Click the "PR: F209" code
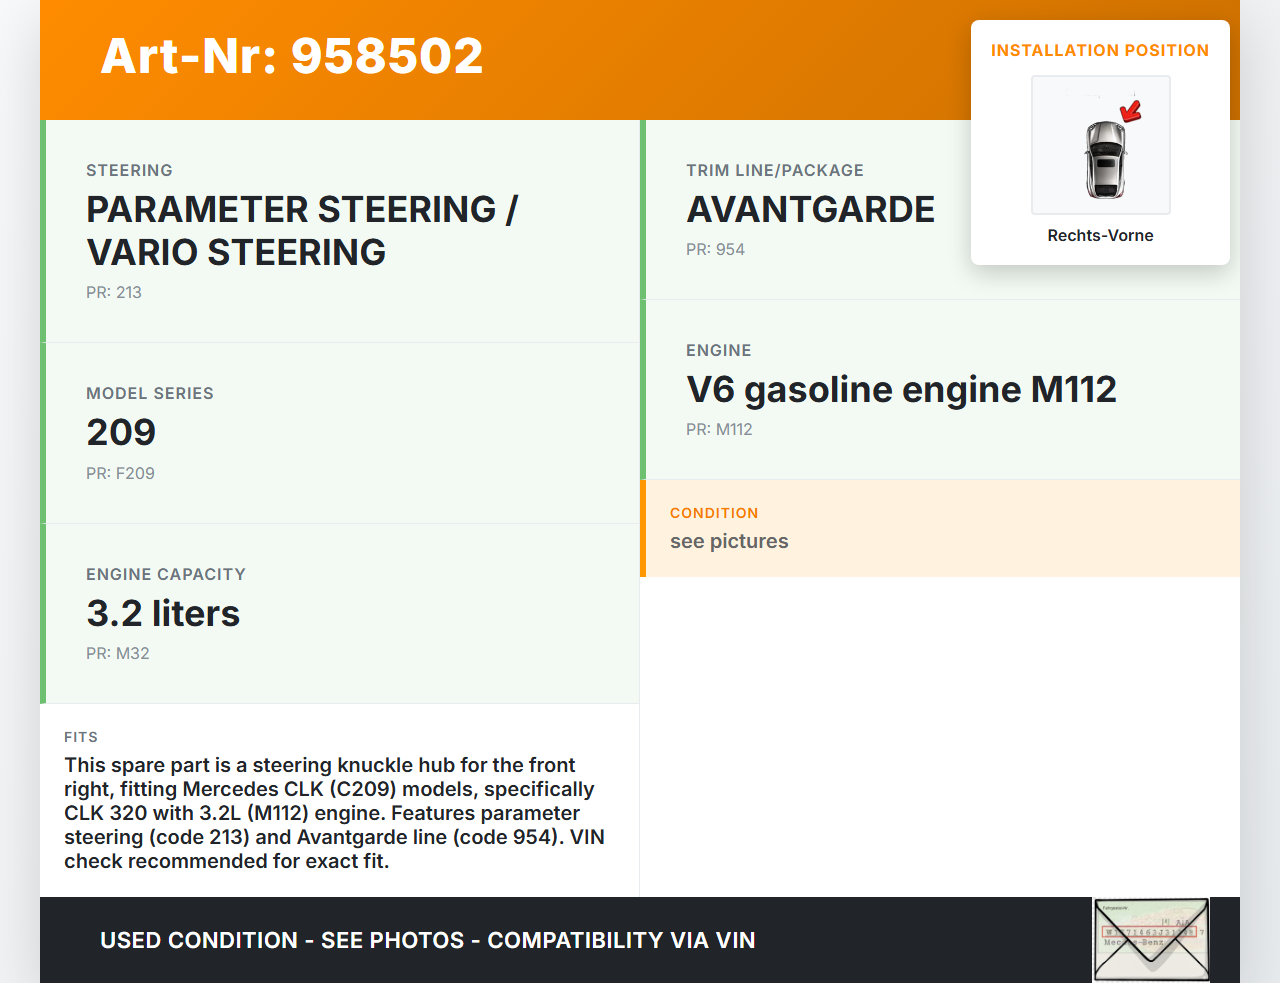Screen dimensions: 1280x983 120,473
